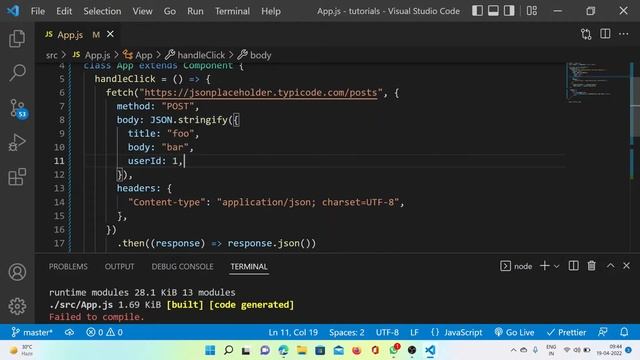Change end of line sequence LF

(x=414, y=332)
